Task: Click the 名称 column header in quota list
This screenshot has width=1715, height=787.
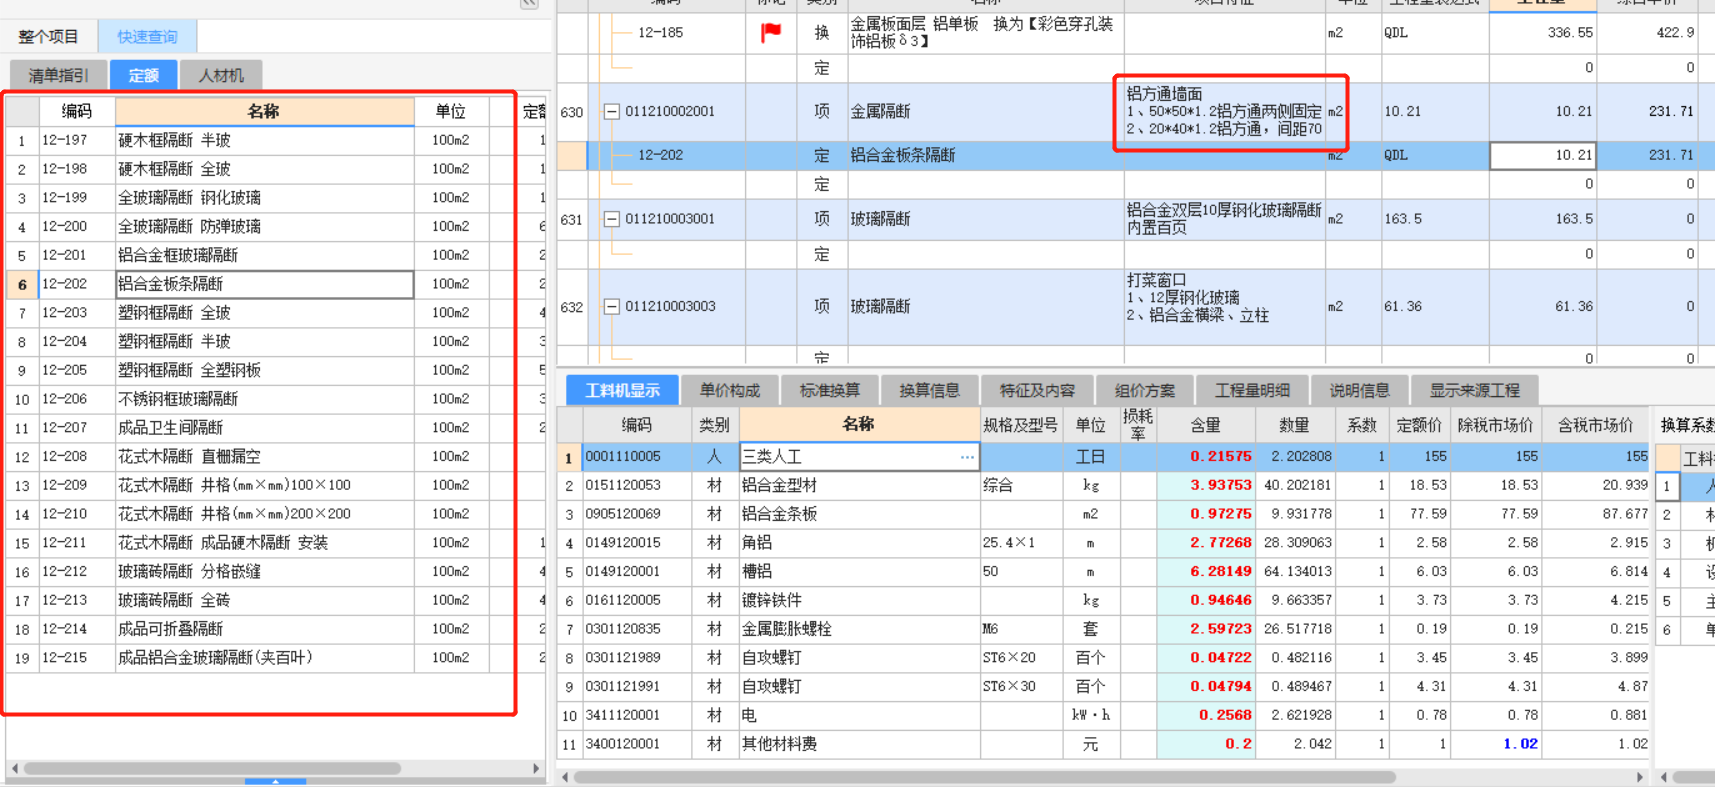Action: 264,112
